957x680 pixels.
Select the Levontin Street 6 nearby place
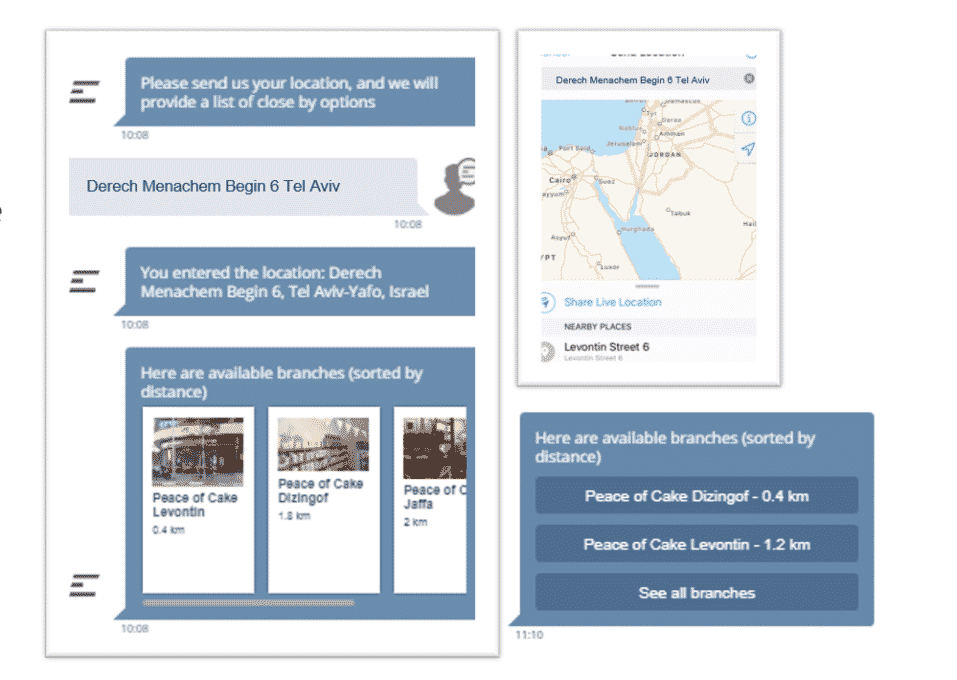coord(648,350)
